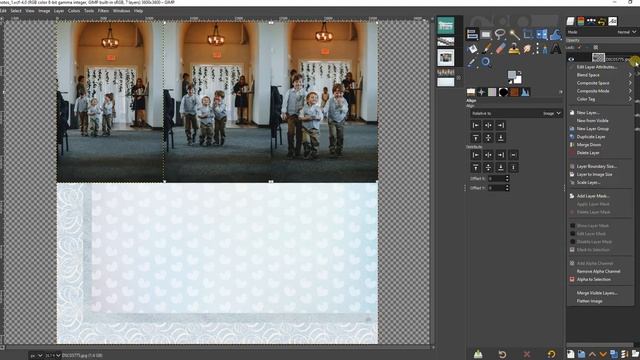640x360 pixels.
Task: Select the Warp Transform tool
Action: click(556, 35)
